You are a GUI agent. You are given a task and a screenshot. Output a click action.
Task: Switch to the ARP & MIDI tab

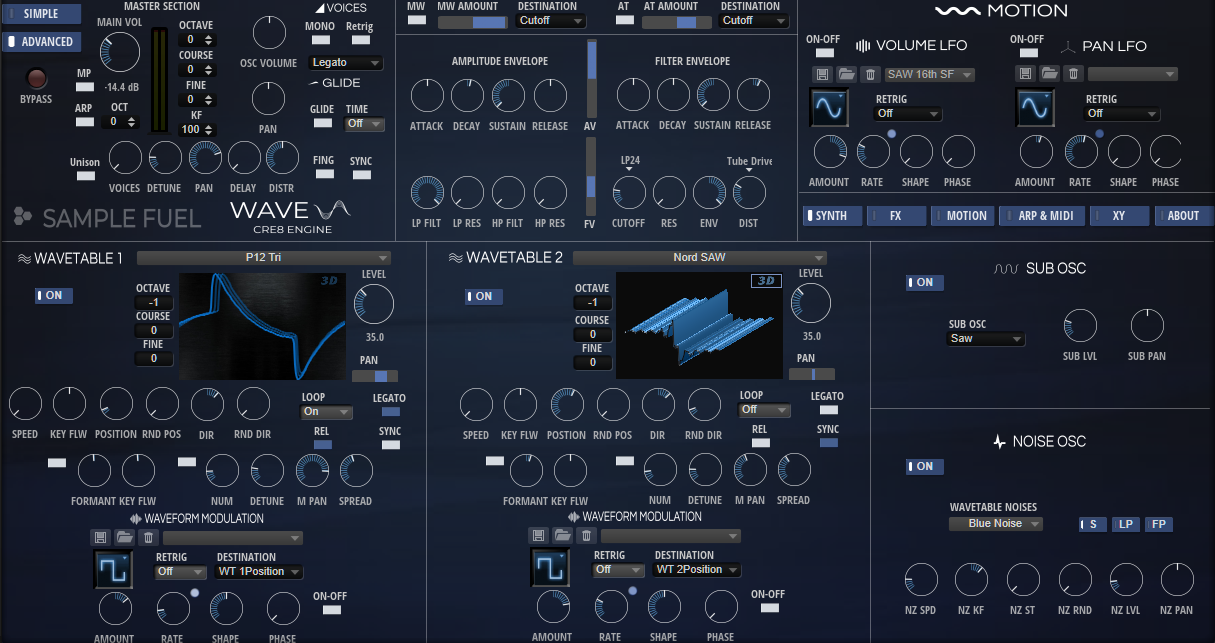[1044, 215]
